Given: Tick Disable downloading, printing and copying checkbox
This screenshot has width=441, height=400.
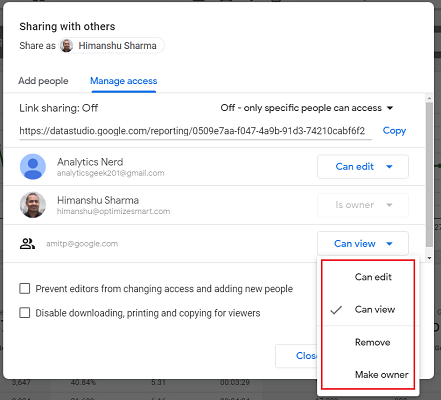Looking at the screenshot, I should point(25,313).
